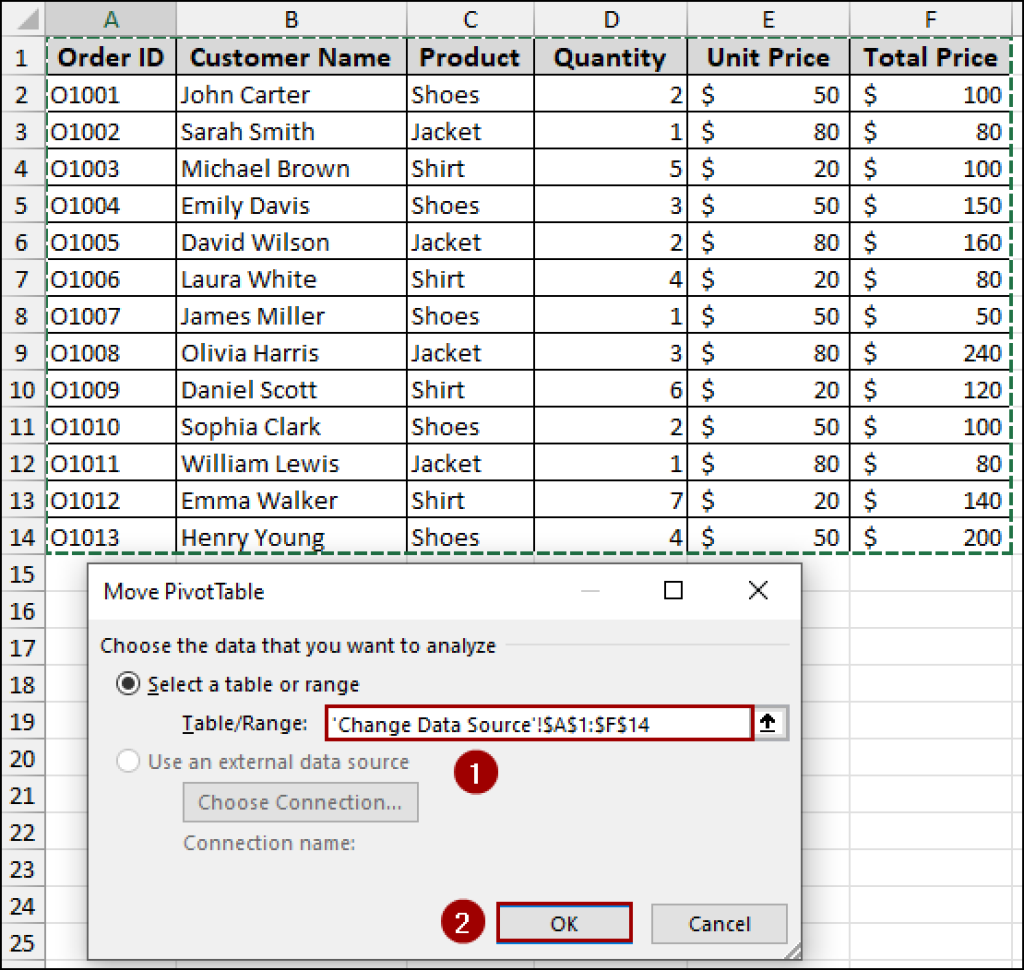The image size is (1024, 970).
Task: Click the Choose Connection button
Action: tap(300, 802)
